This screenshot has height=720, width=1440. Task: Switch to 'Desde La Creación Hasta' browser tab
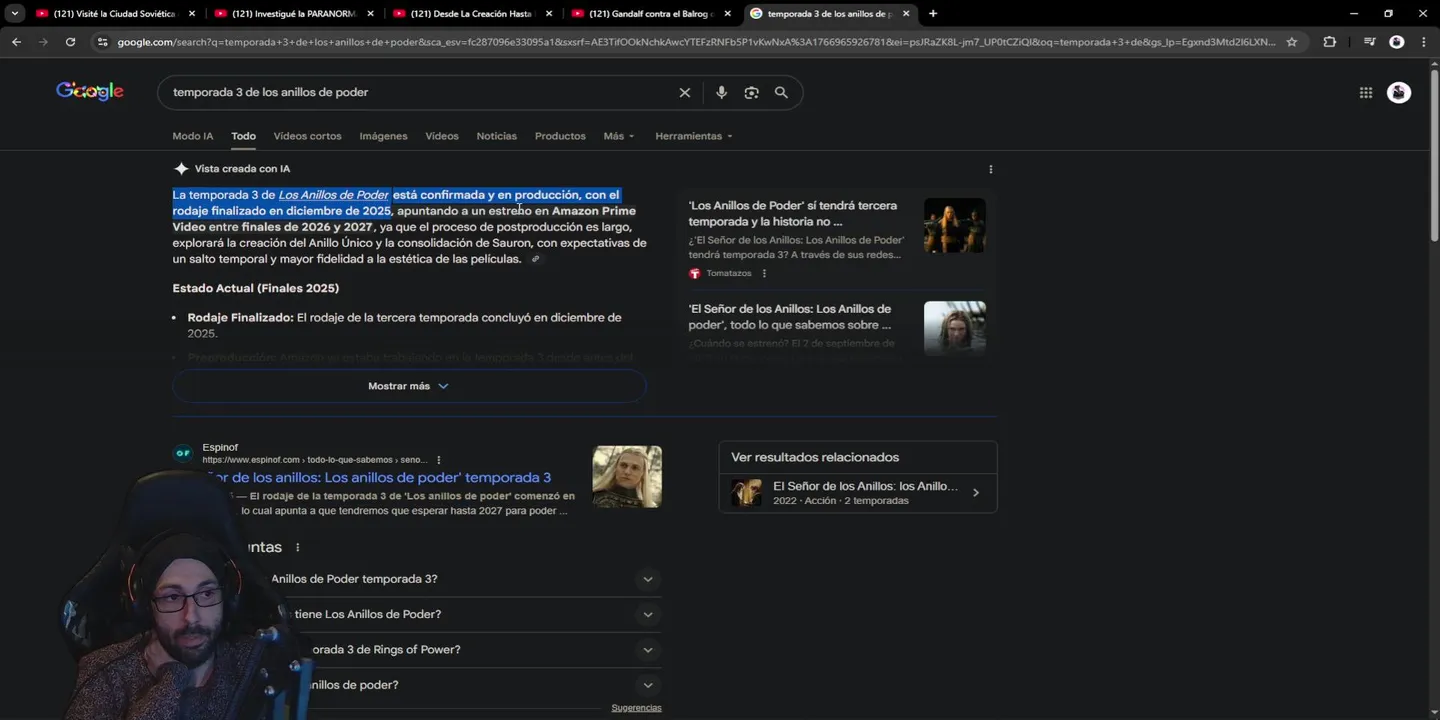470,14
